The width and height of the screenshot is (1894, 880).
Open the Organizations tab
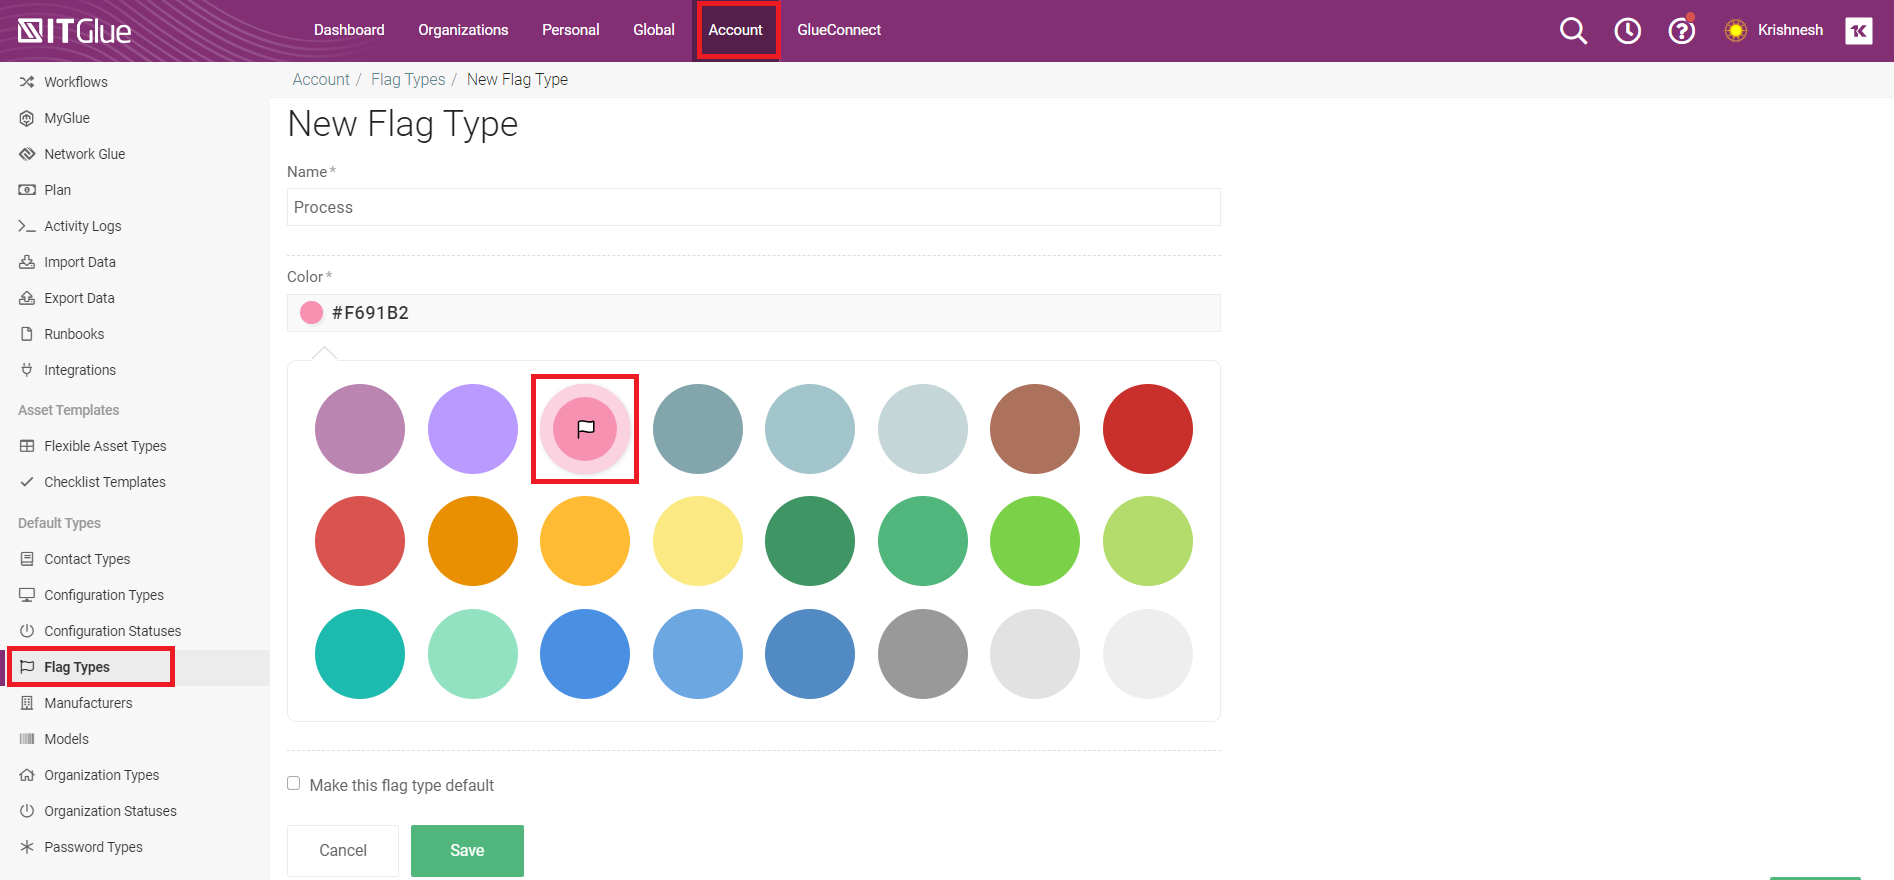(463, 30)
